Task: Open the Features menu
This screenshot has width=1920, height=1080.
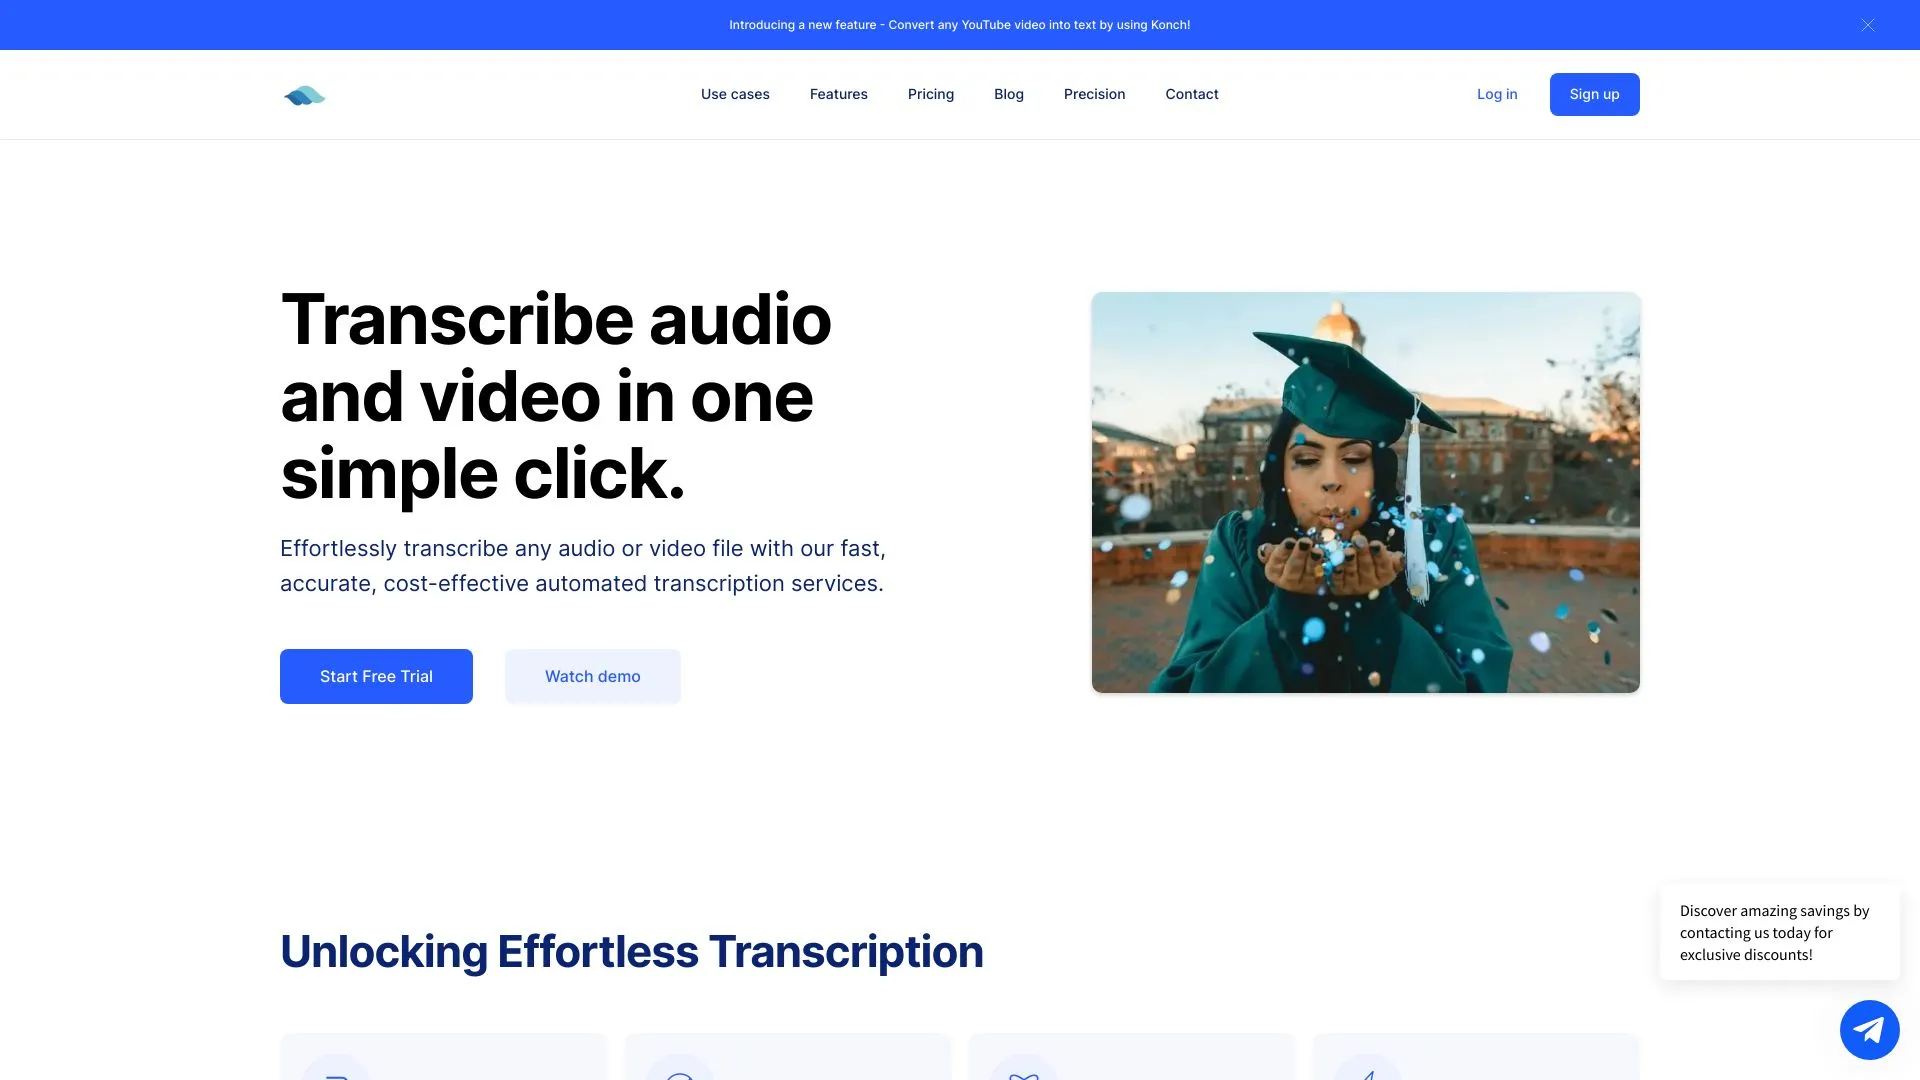Action: pos(838,94)
